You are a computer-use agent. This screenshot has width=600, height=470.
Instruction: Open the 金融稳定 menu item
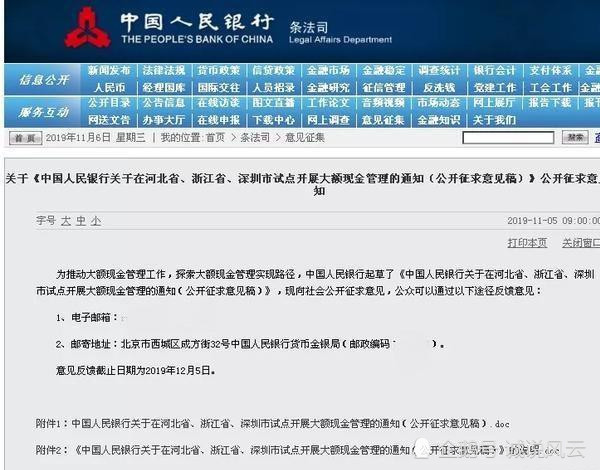point(384,70)
